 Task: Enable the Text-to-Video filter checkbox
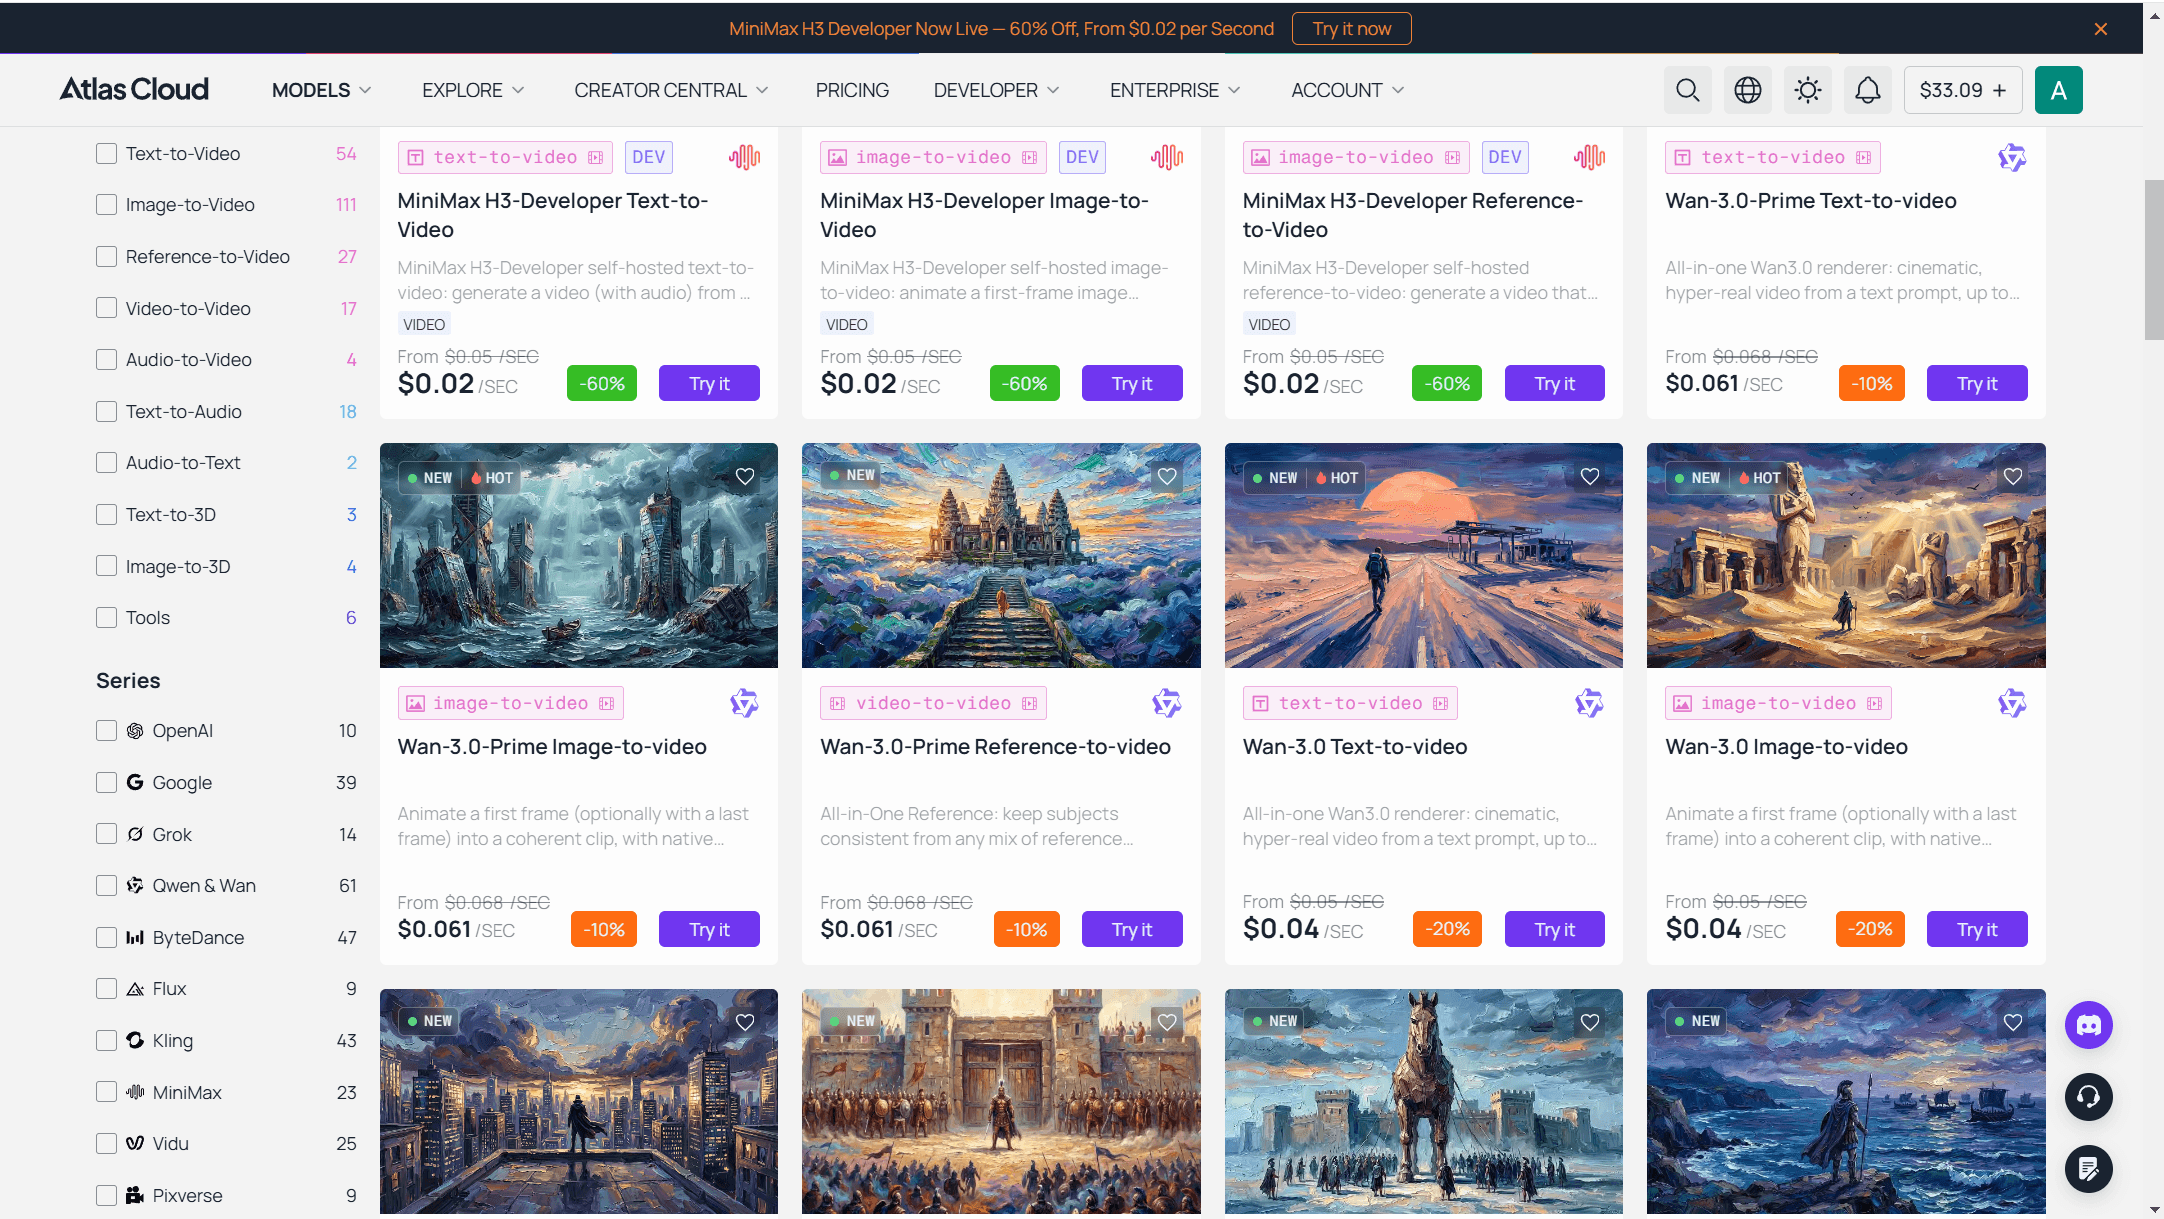coord(106,153)
